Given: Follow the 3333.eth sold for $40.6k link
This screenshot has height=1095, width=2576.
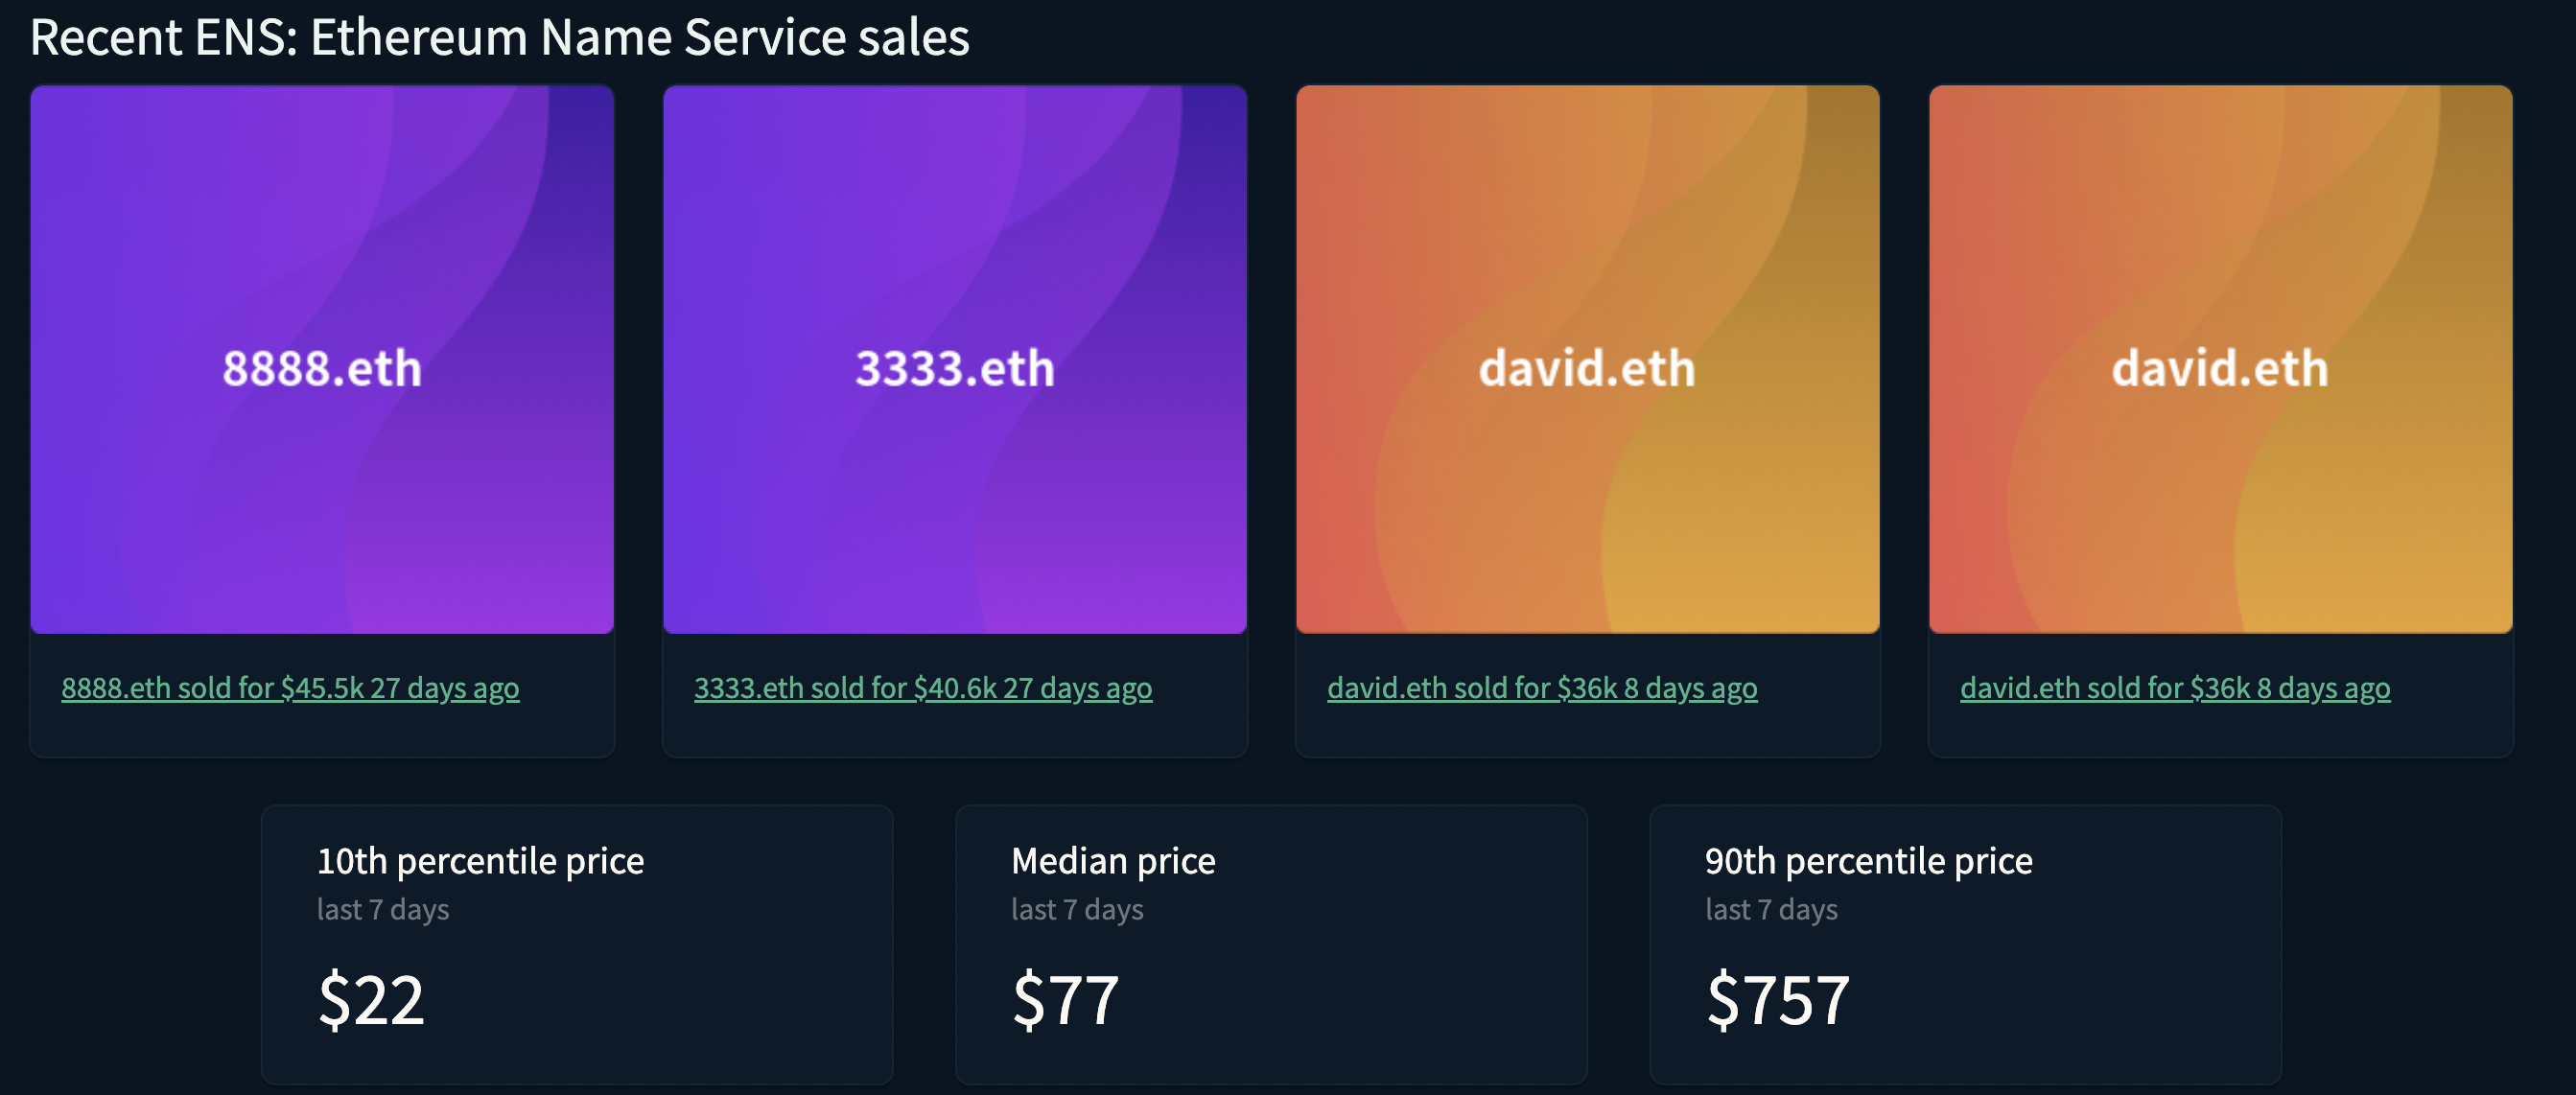Looking at the screenshot, I should pyautogui.click(x=923, y=688).
